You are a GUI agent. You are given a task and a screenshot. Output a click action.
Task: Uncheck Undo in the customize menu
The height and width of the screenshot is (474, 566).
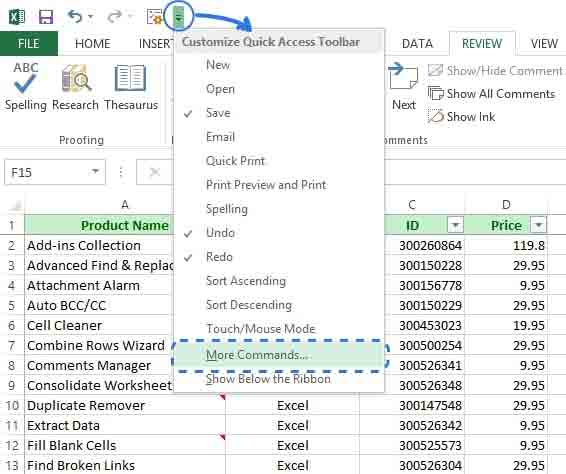(220, 233)
